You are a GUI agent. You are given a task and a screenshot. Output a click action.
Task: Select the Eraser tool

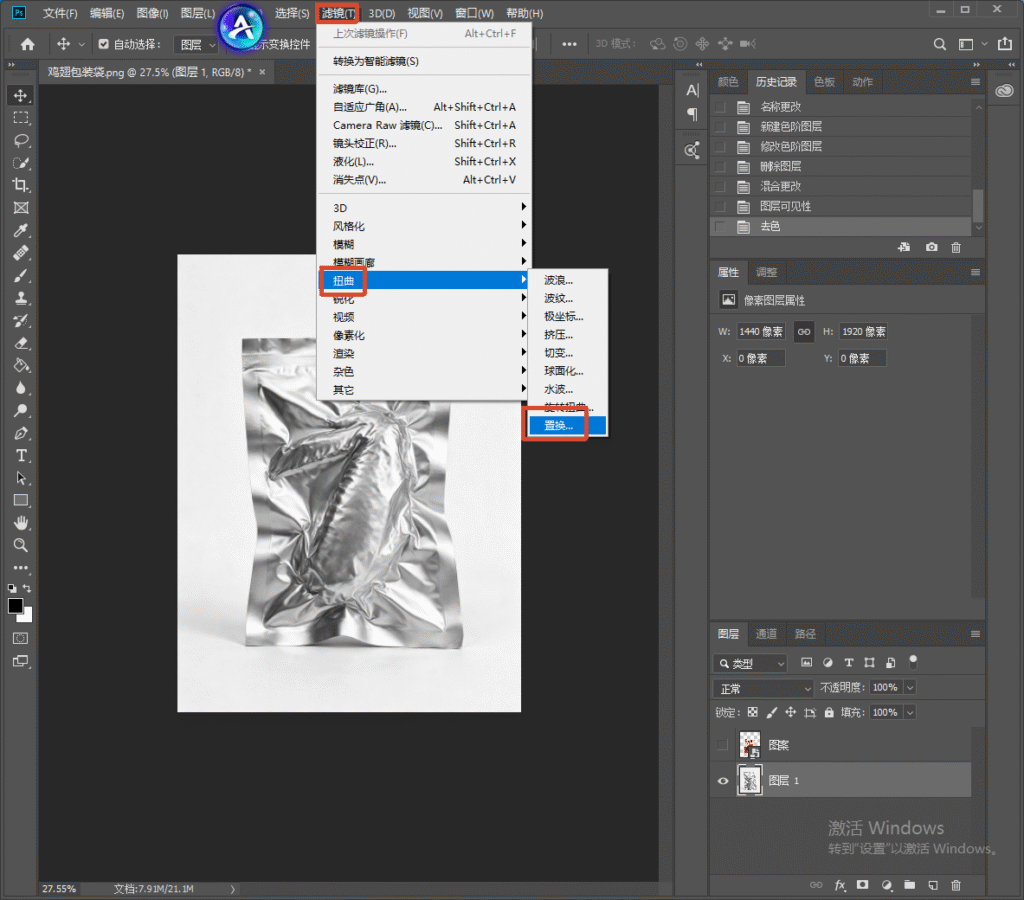click(21, 344)
